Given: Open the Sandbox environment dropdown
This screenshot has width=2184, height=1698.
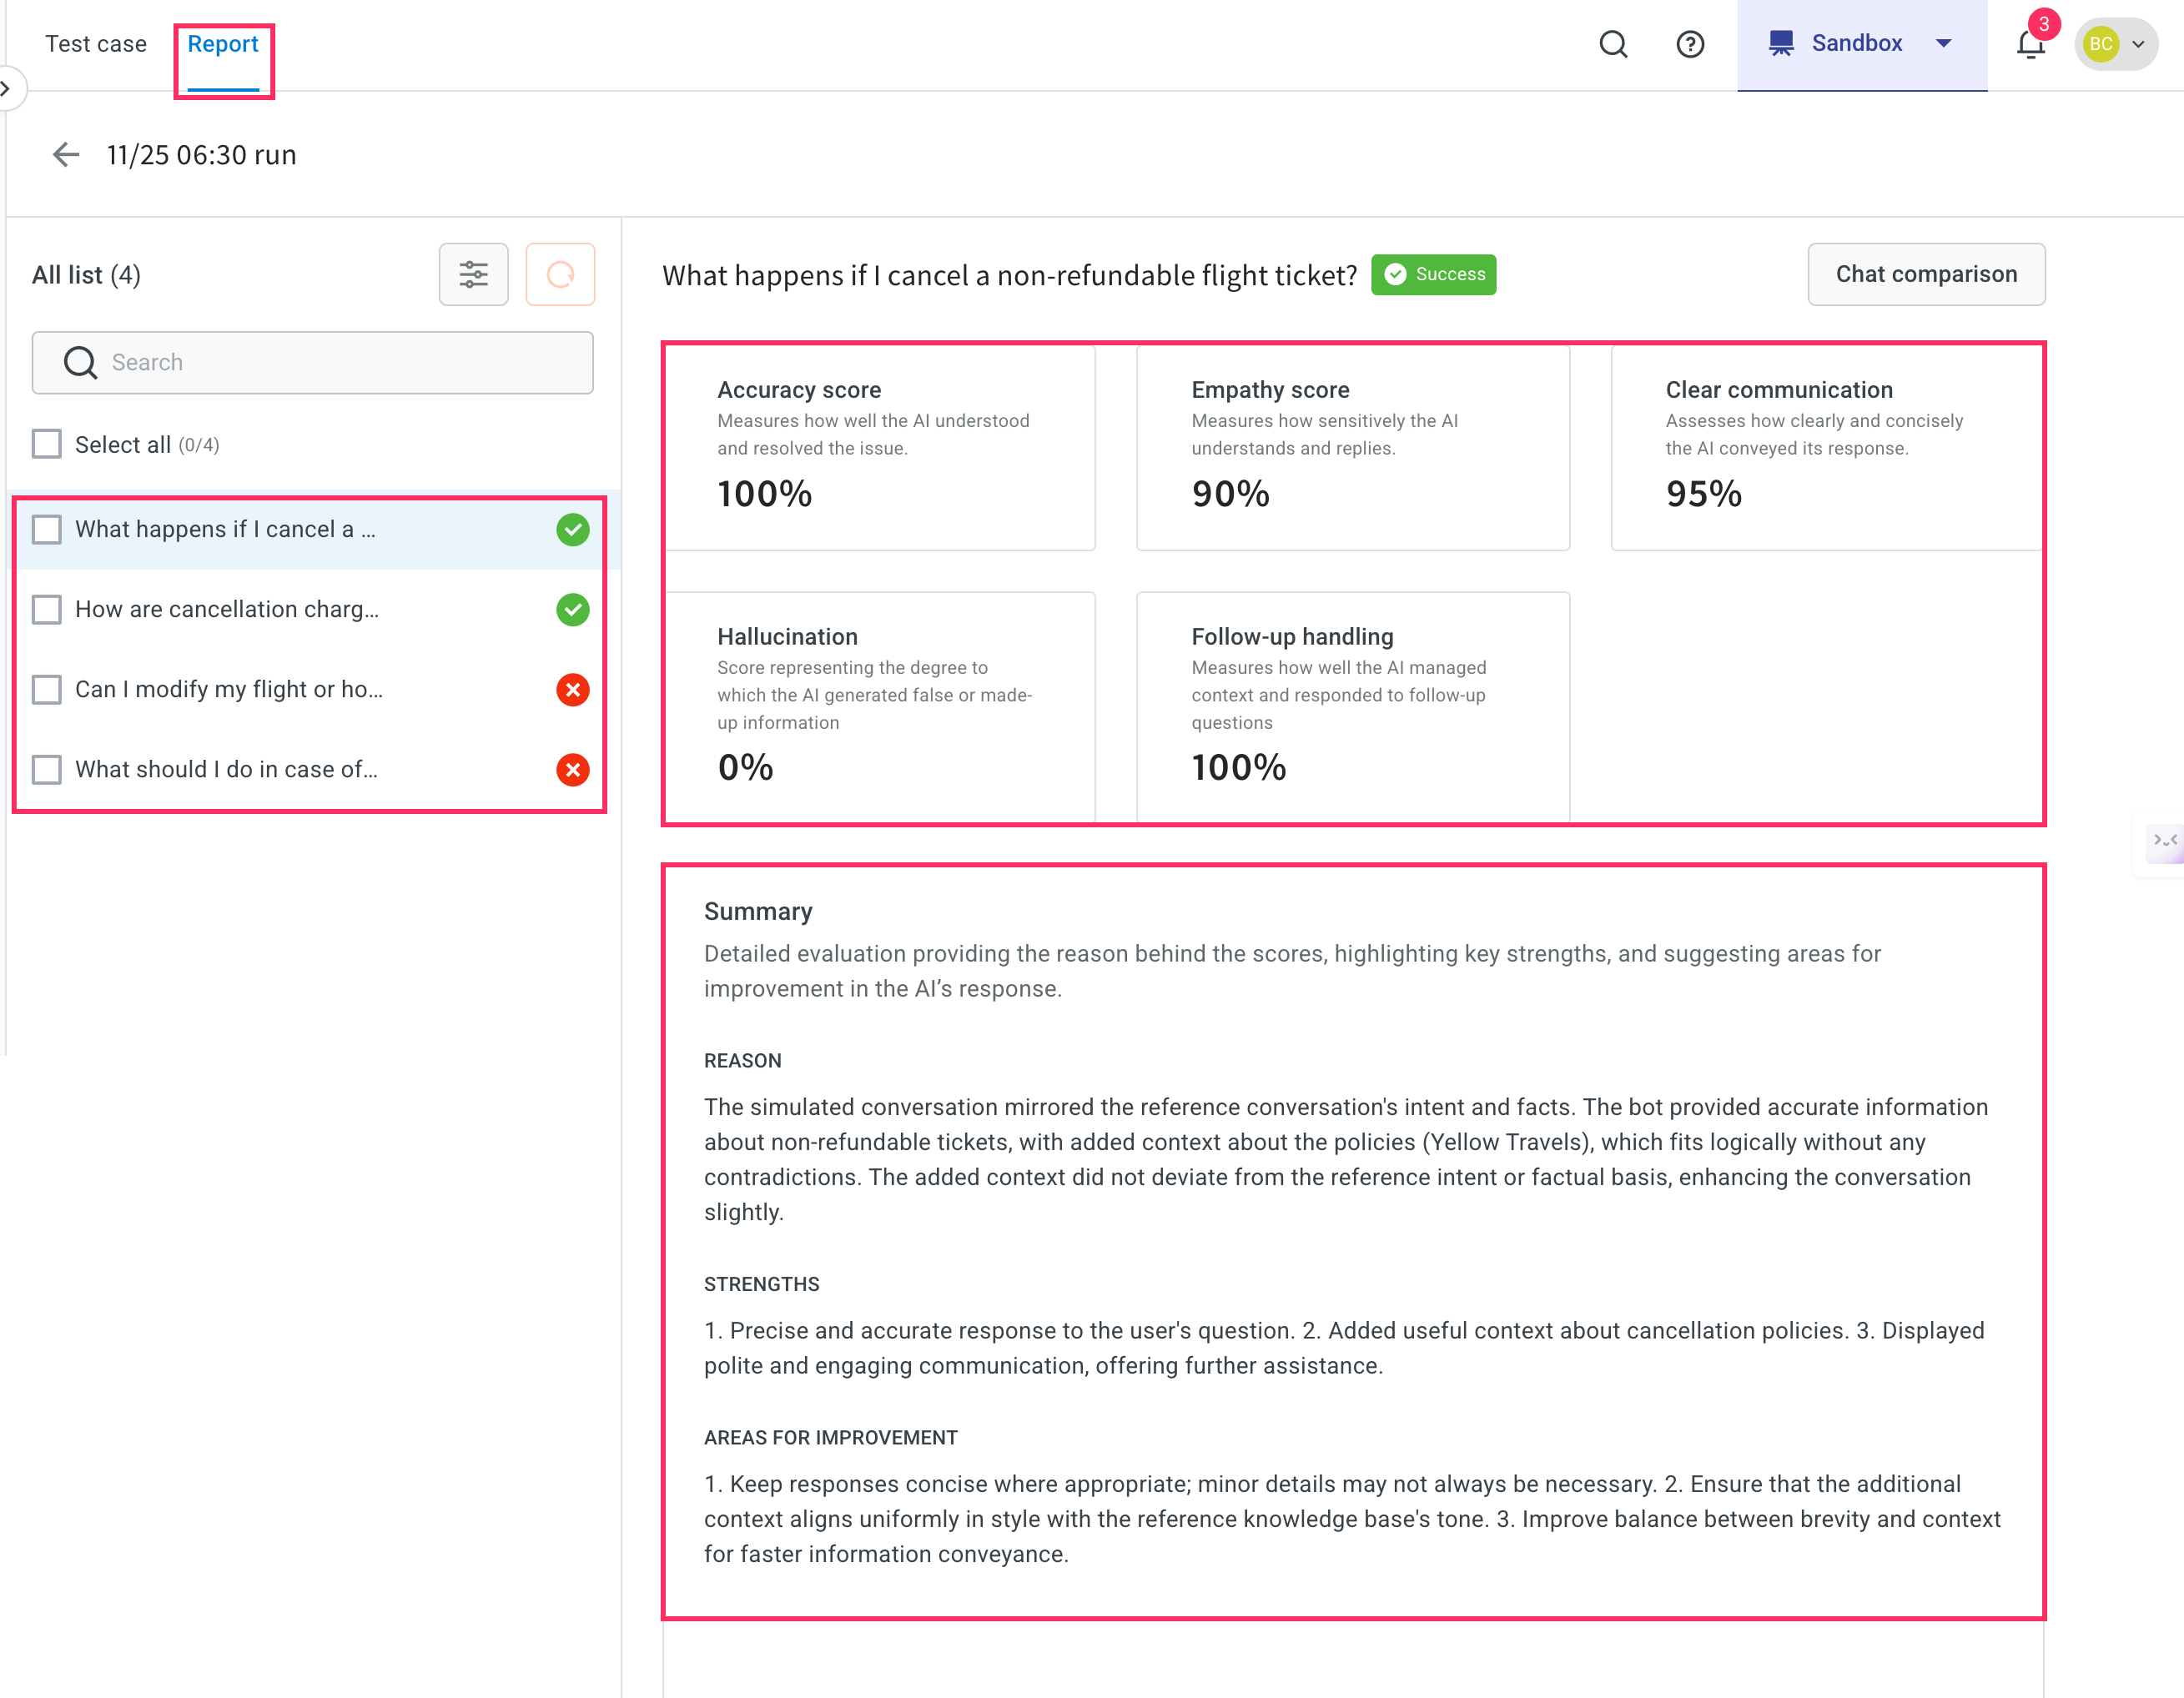Looking at the screenshot, I should click(1861, 45).
